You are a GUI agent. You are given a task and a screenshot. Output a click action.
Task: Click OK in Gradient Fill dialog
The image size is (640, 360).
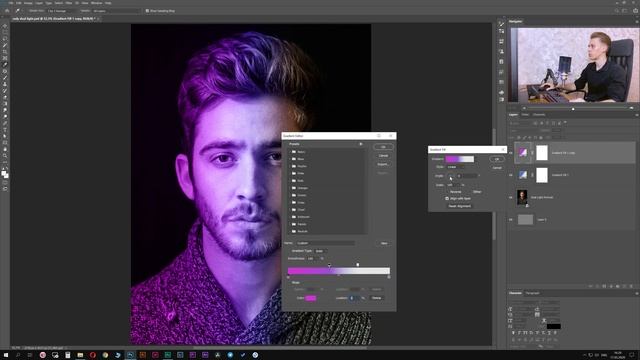[x=497, y=159]
